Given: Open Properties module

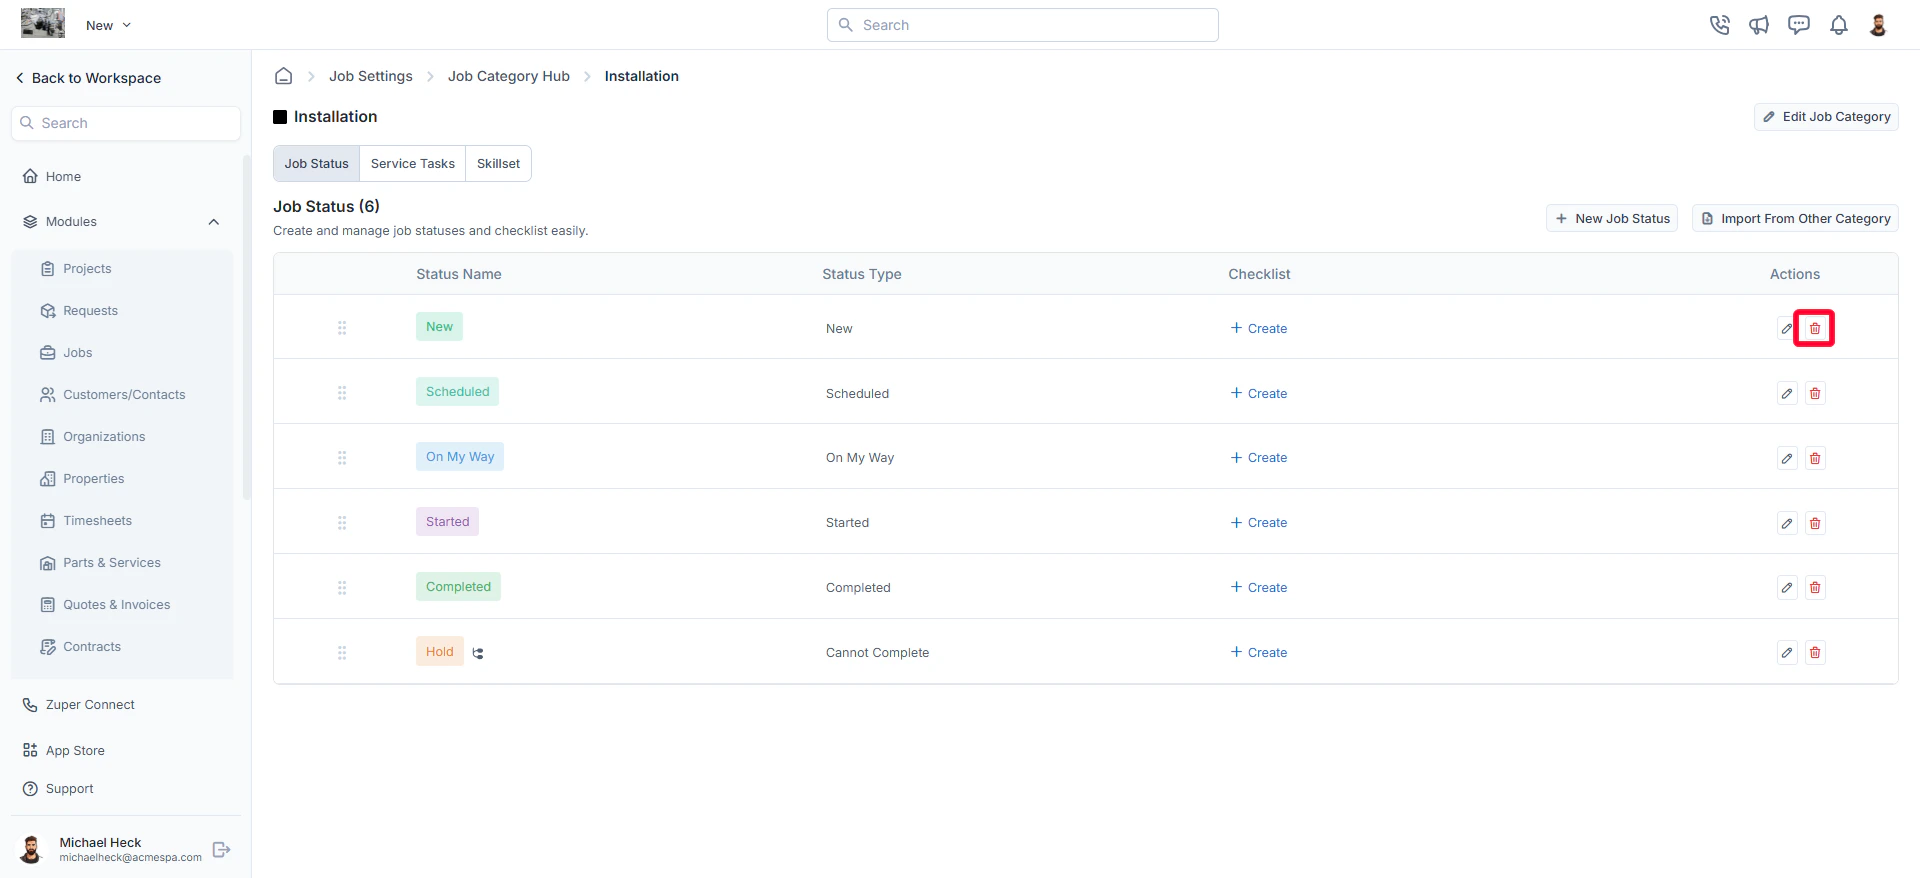Looking at the screenshot, I should click(82, 479).
